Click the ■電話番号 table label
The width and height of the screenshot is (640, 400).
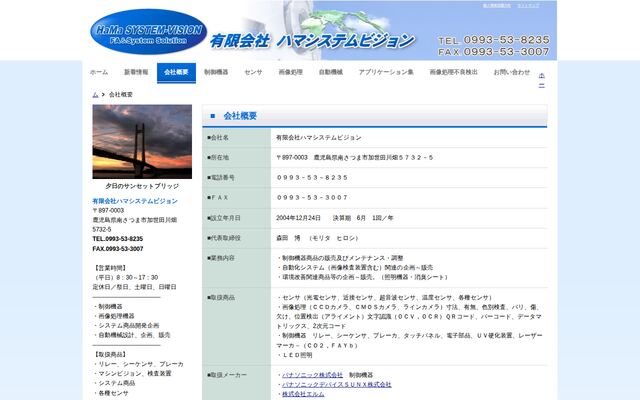coord(221,178)
